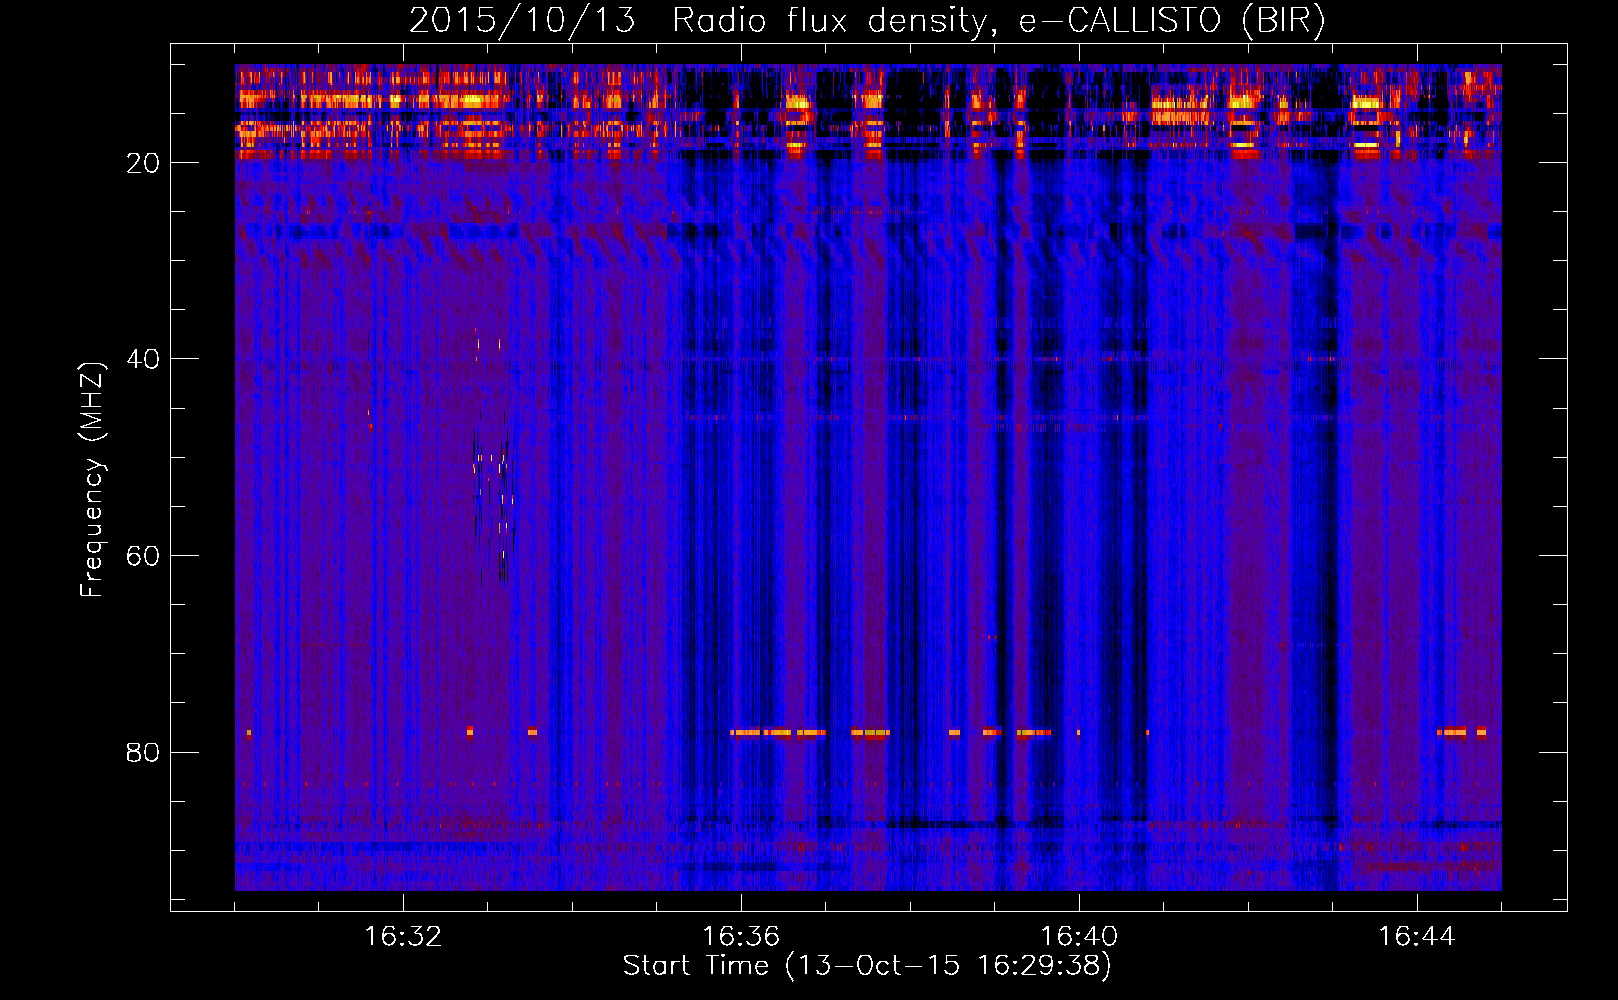Click the 16:36 time tick label
The height and width of the screenshot is (1000, 1618).
[741, 937]
